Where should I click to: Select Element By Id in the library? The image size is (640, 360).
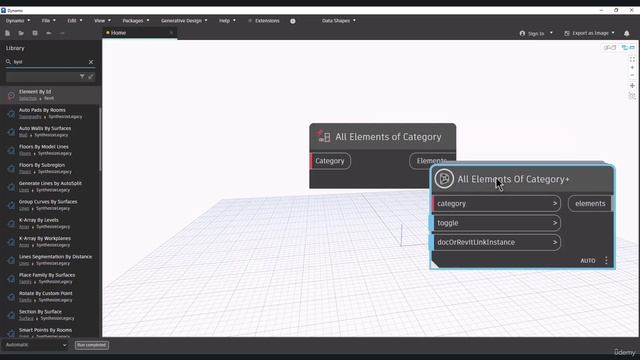(50, 95)
